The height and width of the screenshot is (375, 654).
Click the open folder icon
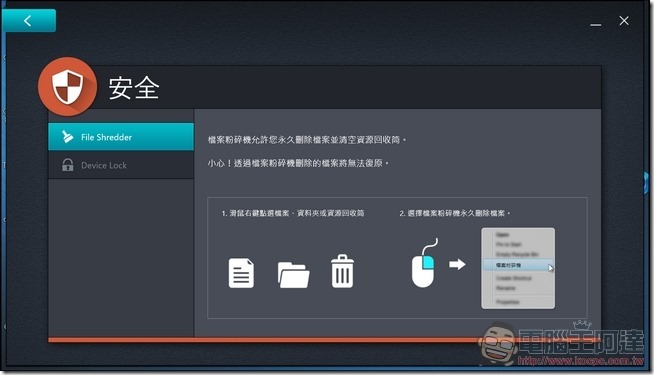coord(293,275)
